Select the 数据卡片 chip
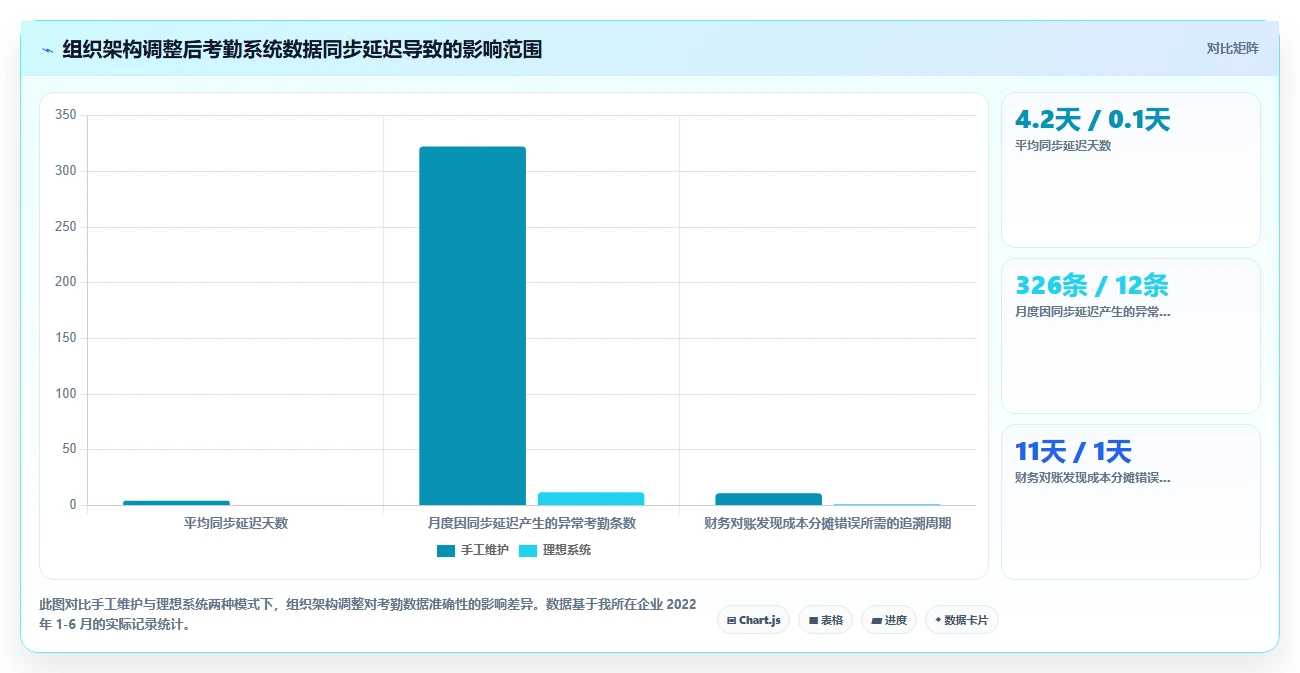This screenshot has height=673, width=1300. 961,620
